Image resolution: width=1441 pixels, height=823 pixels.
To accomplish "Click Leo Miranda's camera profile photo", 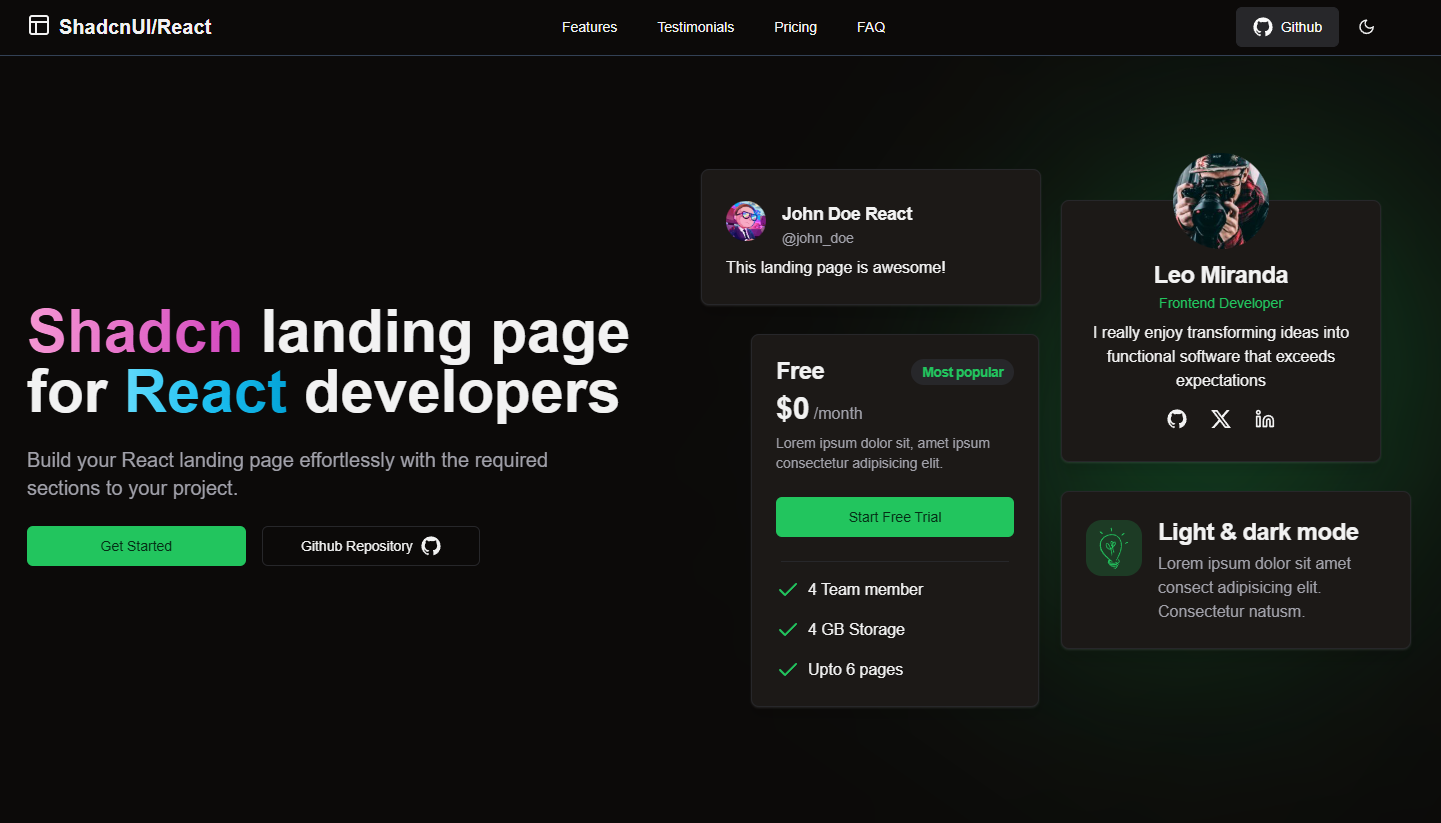I will 1221,201.
